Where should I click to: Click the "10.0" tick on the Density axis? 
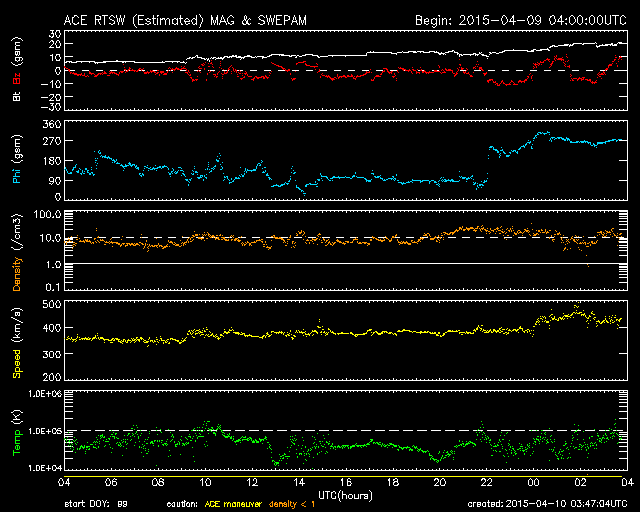click(x=50, y=238)
